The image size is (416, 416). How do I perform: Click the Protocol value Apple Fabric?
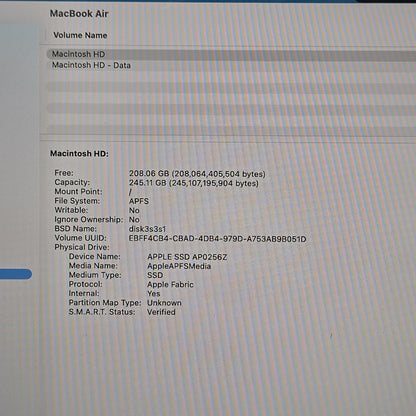[x=170, y=284]
